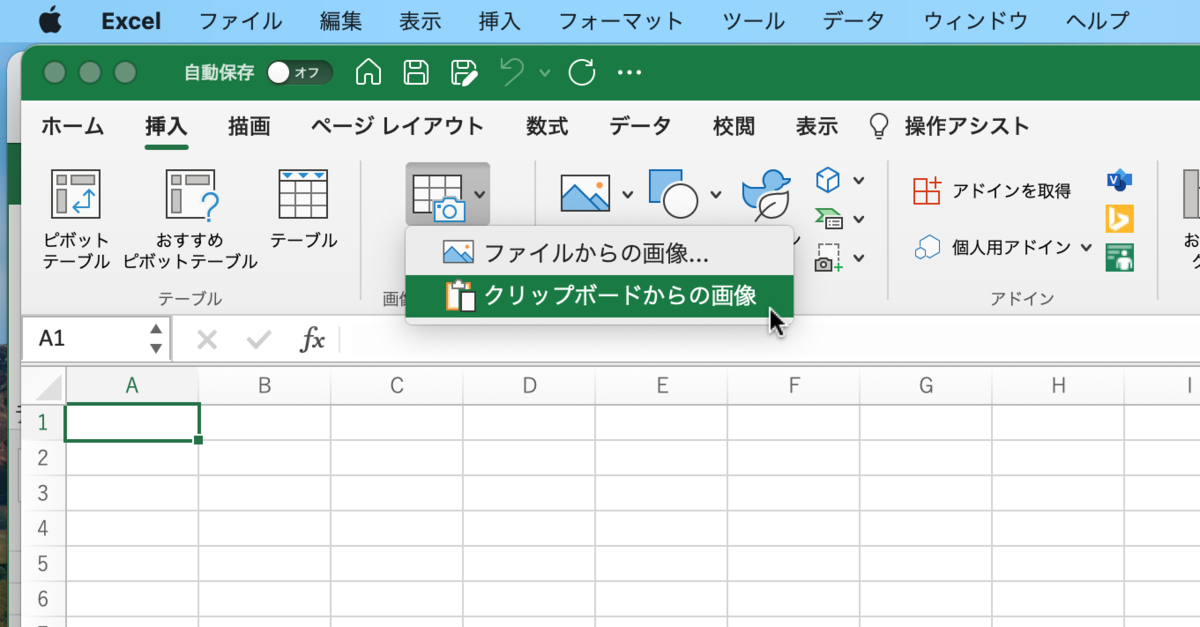Viewport: 1200px width, 627px height.
Task: Click the Icons duck-and-leaf button
Action: point(766,194)
